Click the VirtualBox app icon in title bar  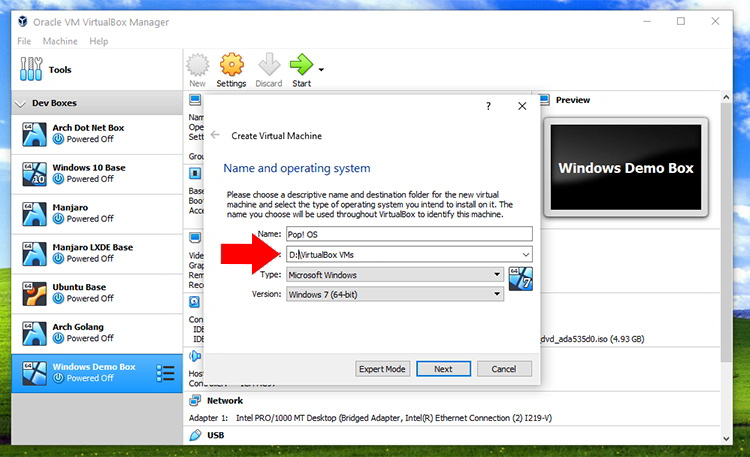pyautogui.click(x=22, y=22)
